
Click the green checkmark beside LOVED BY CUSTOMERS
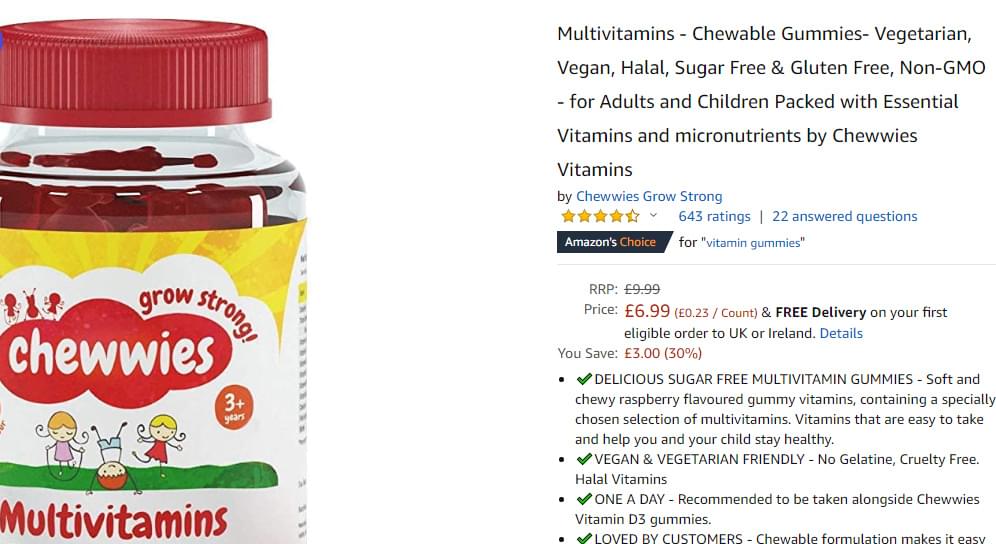[584, 539]
